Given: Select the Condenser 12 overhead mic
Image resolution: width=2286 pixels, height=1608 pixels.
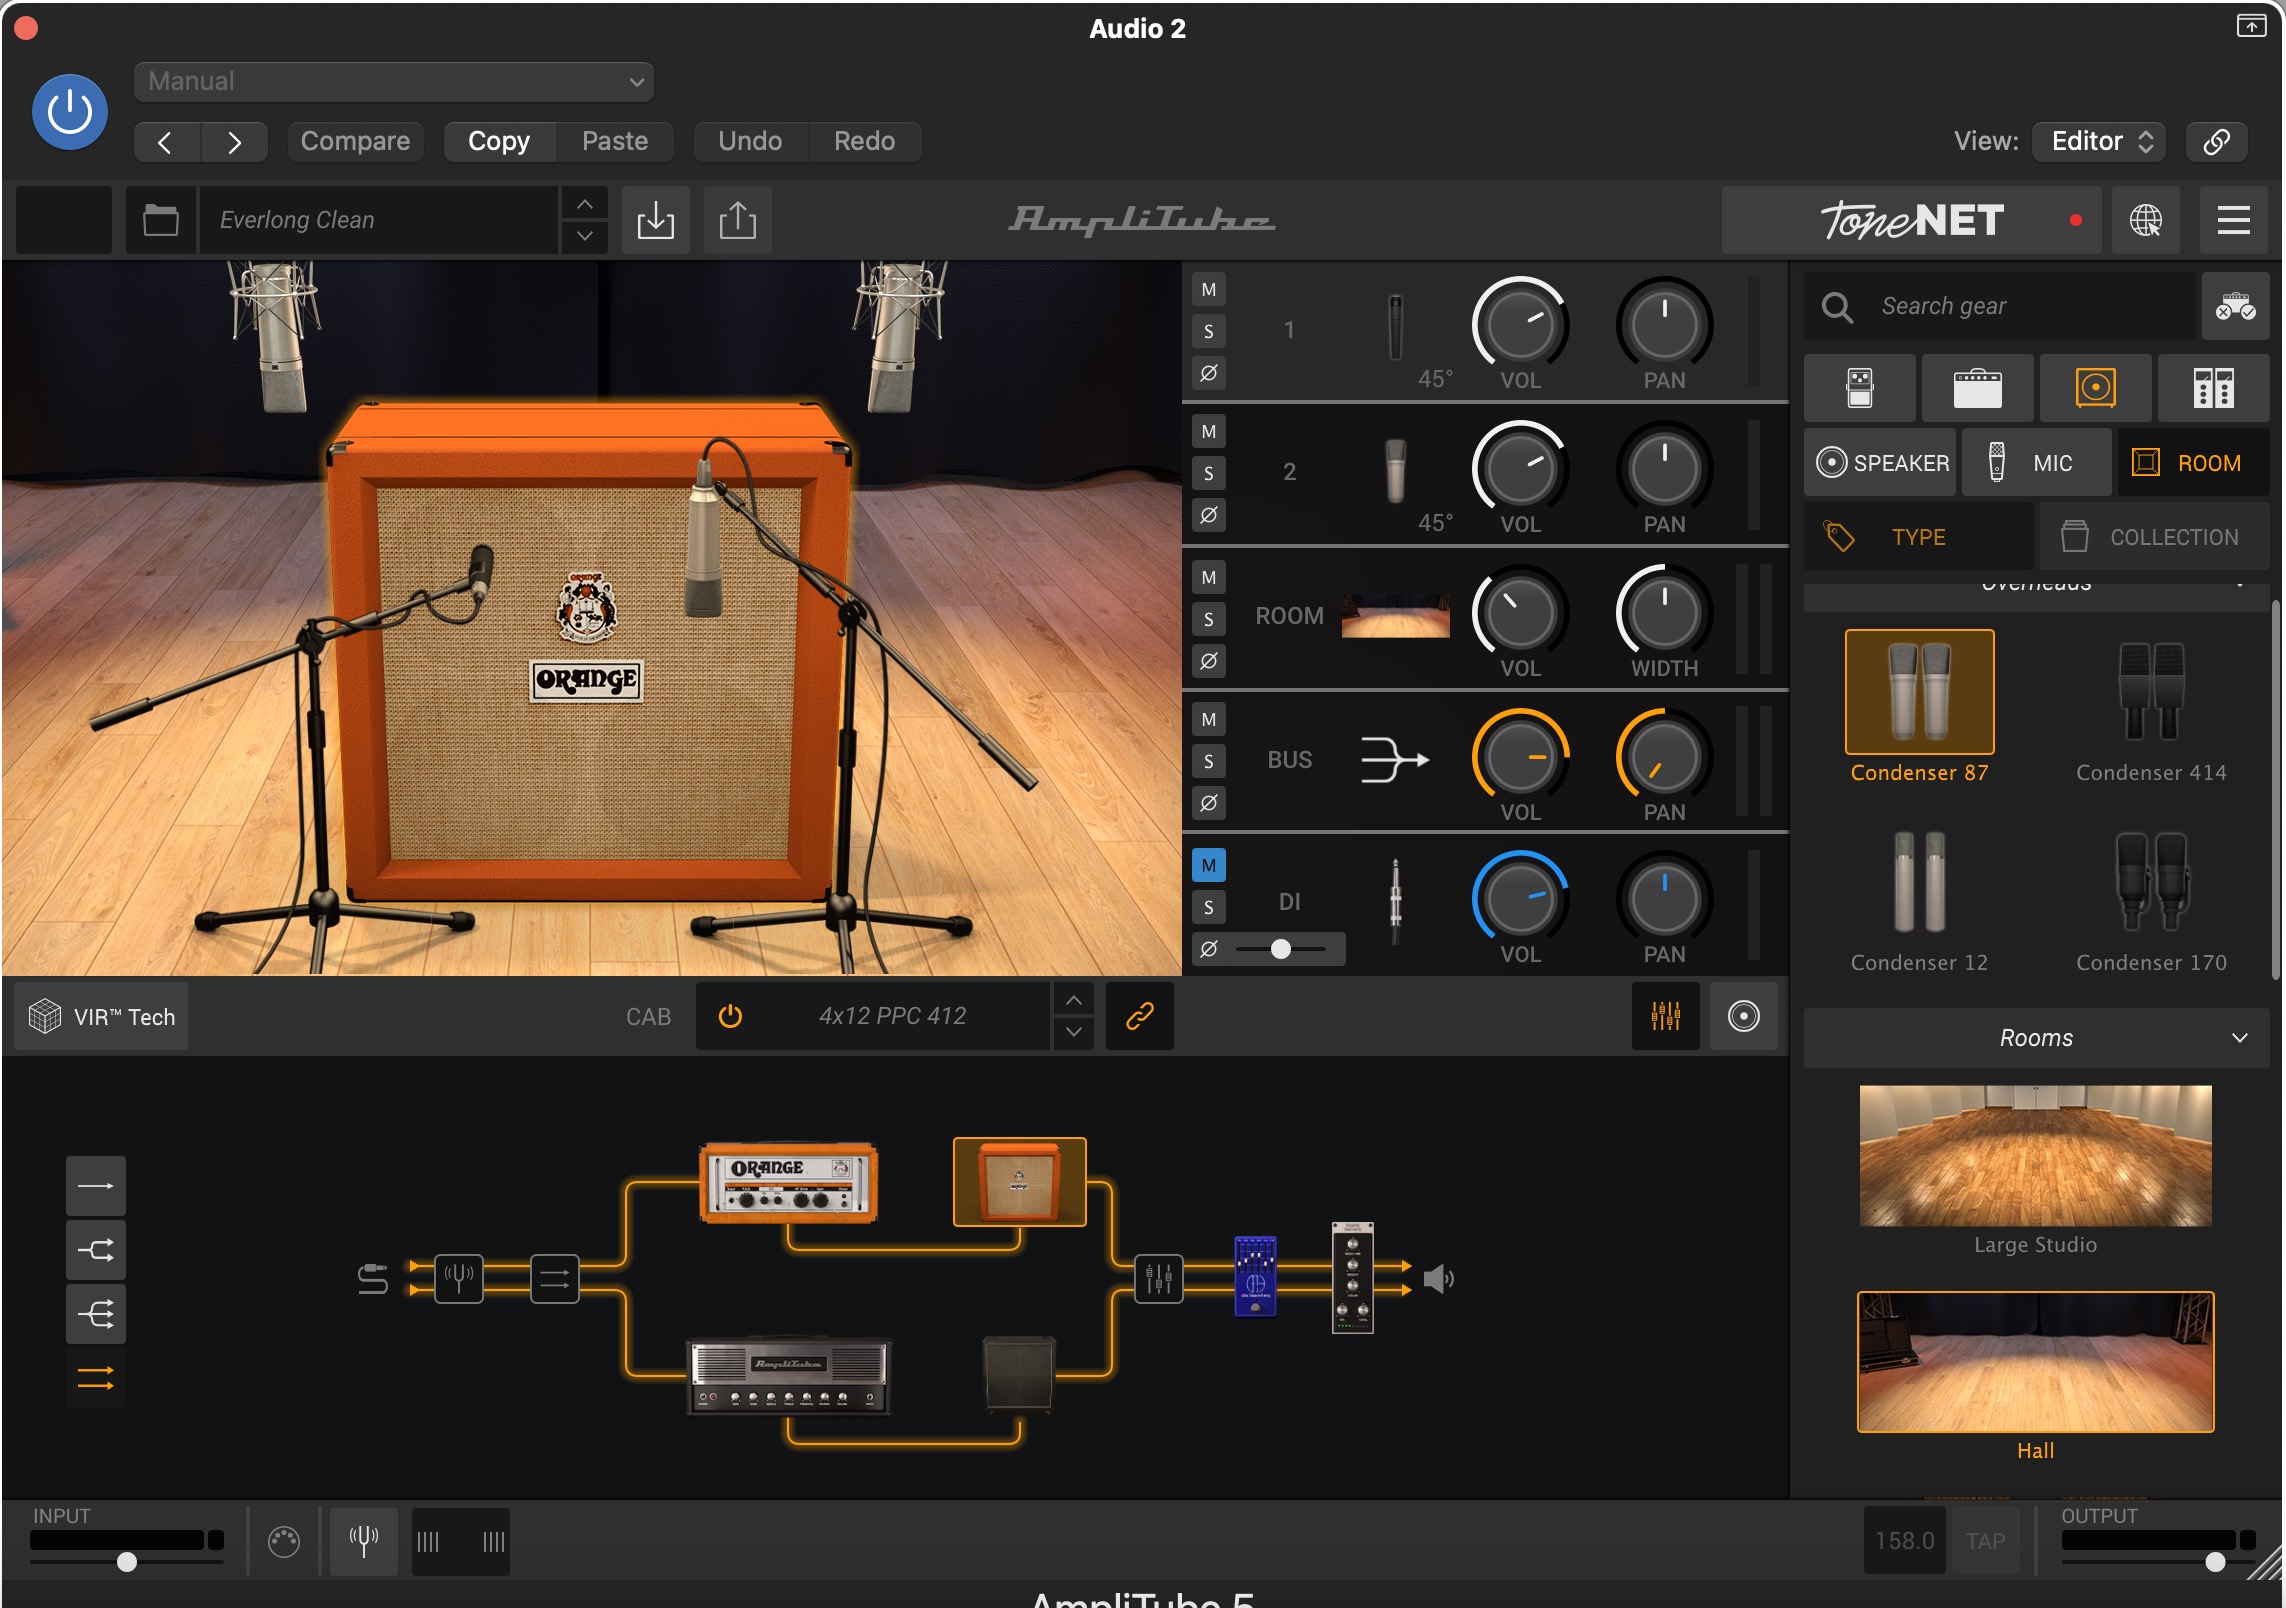Looking at the screenshot, I should [1919, 882].
